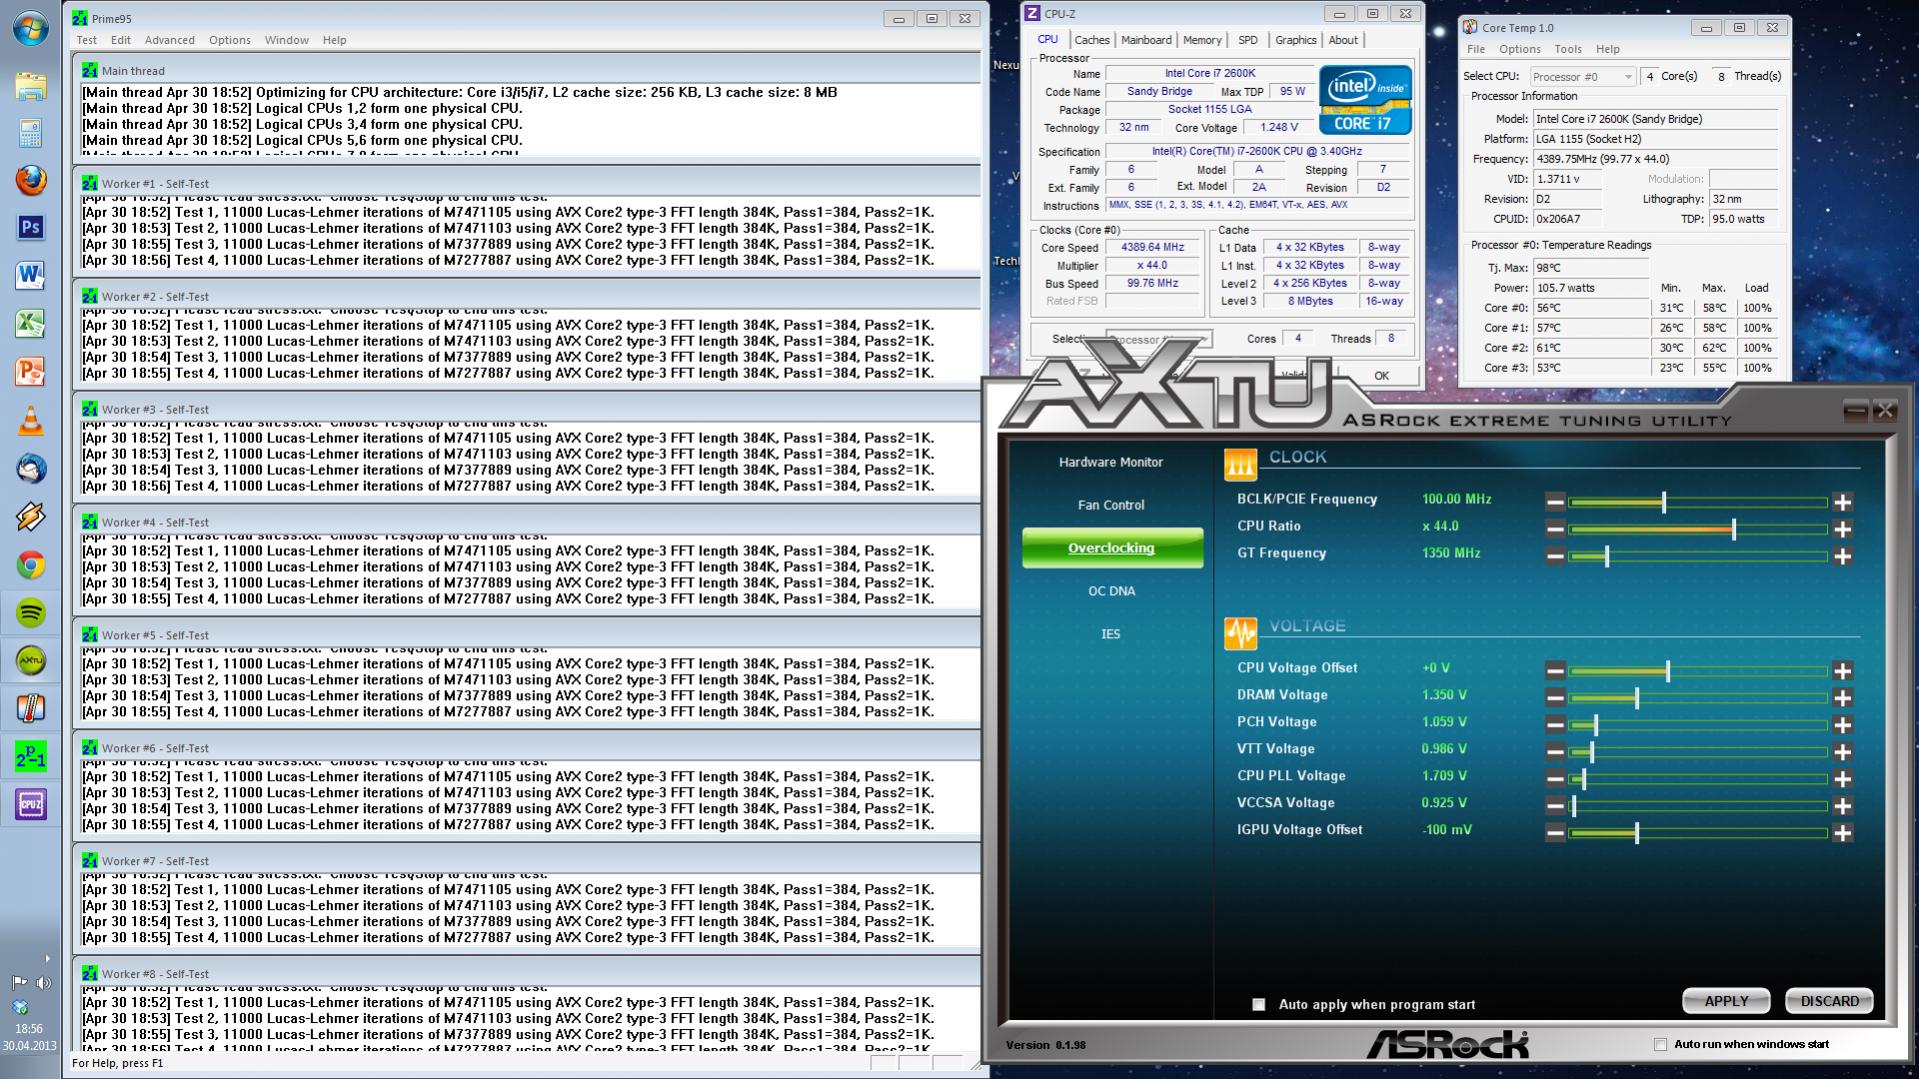Click CPU Ratio slider handle
Screen dimensions: 1919x1079
(x=1733, y=528)
